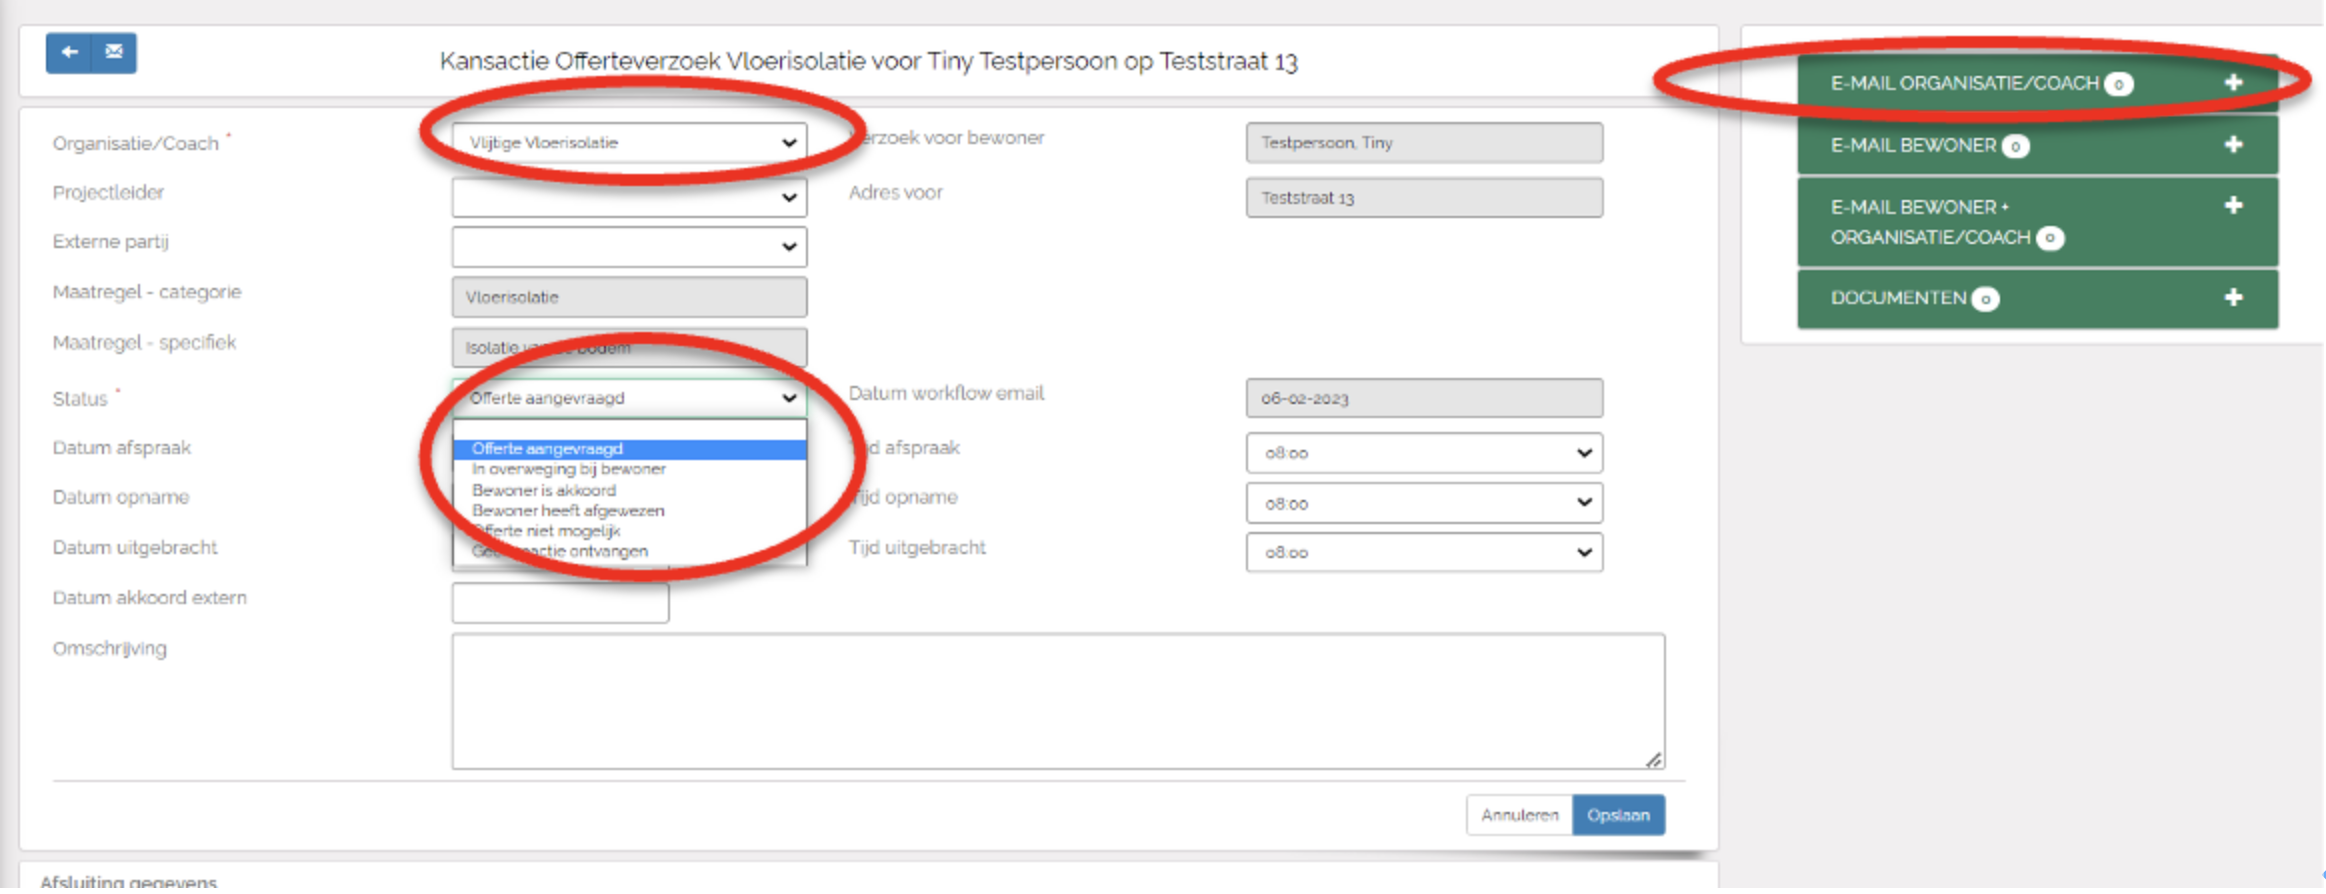Image resolution: width=2326 pixels, height=894 pixels.
Task: Select 'Offerte aangevraagd' highlighted option
Action: [547, 449]
